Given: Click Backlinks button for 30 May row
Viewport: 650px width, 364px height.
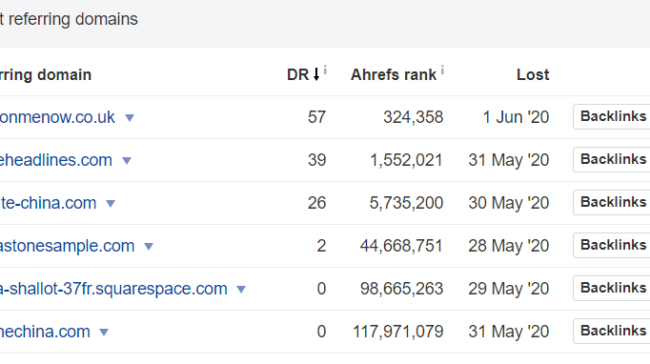Looking at the screenshot, I should click(611, 202).
